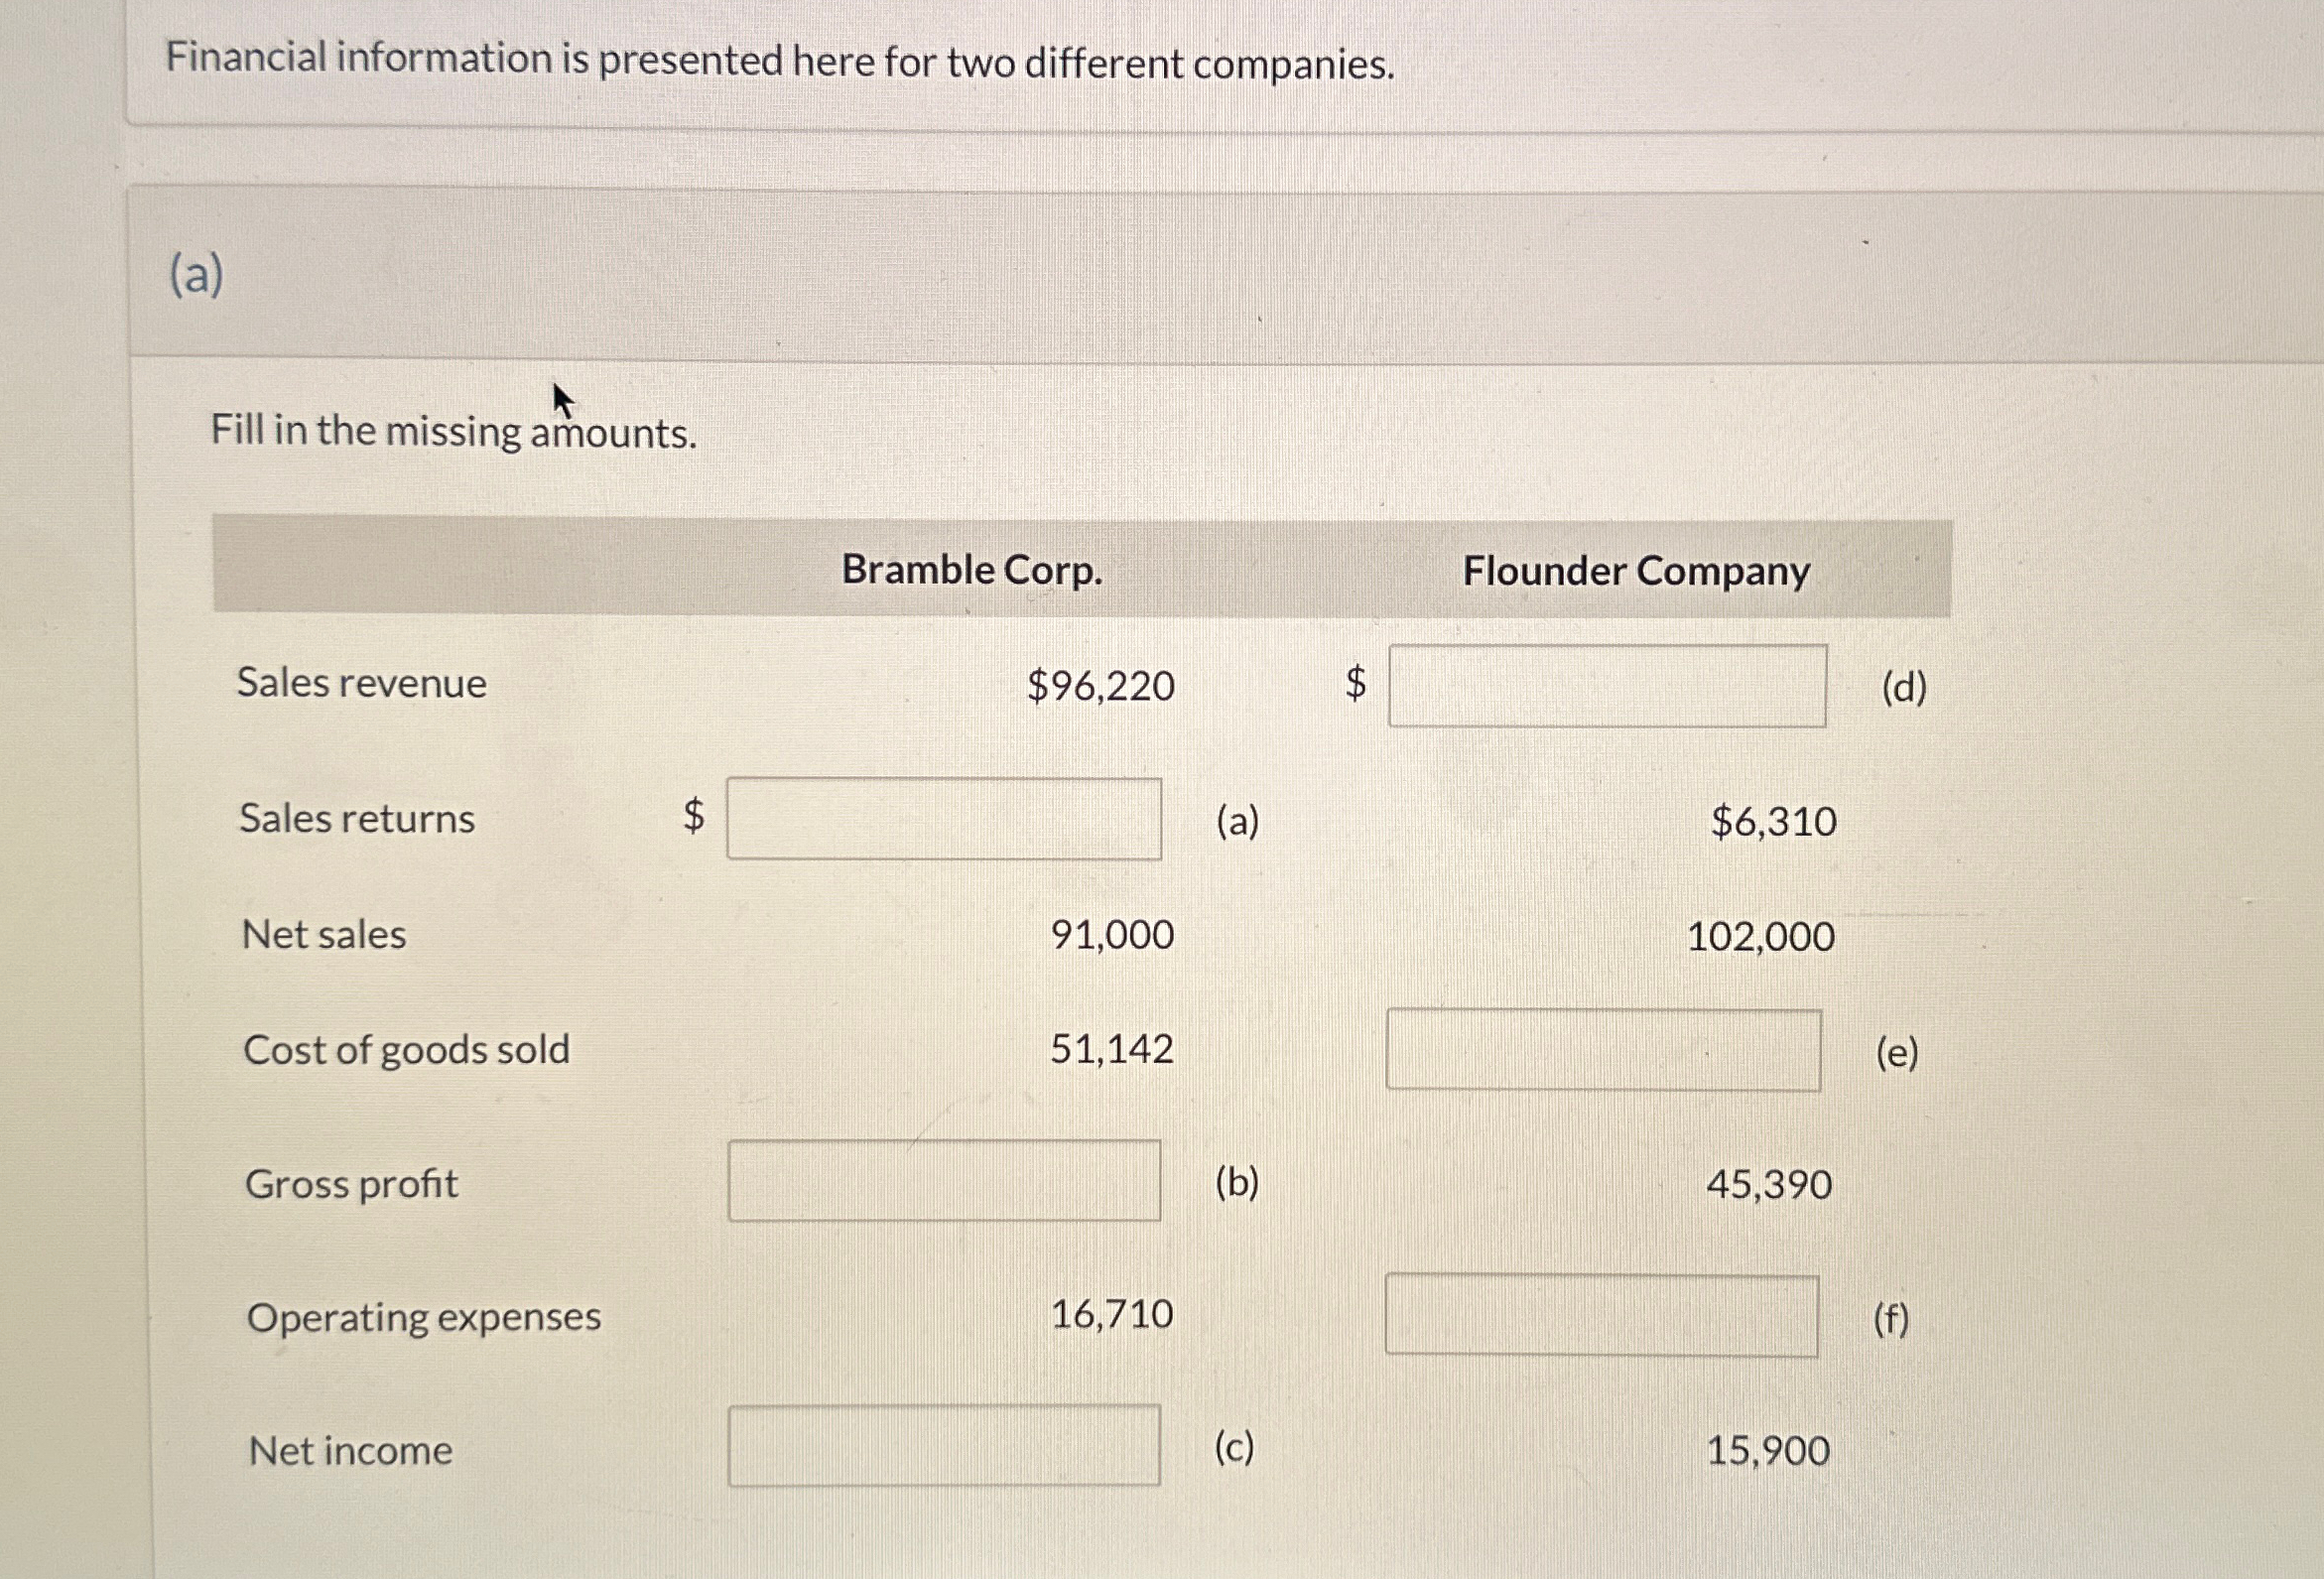The image size is (2324, 1579).
Task: Select the label (f) next to Operating expenses
Action: click(1893, 1317)
